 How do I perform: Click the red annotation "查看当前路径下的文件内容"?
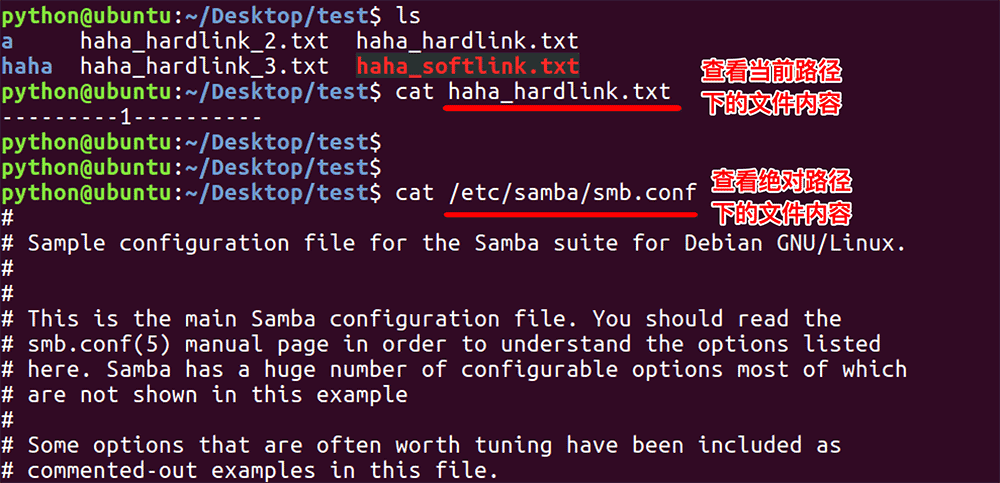pyautogui.click(x=771, y=87)
